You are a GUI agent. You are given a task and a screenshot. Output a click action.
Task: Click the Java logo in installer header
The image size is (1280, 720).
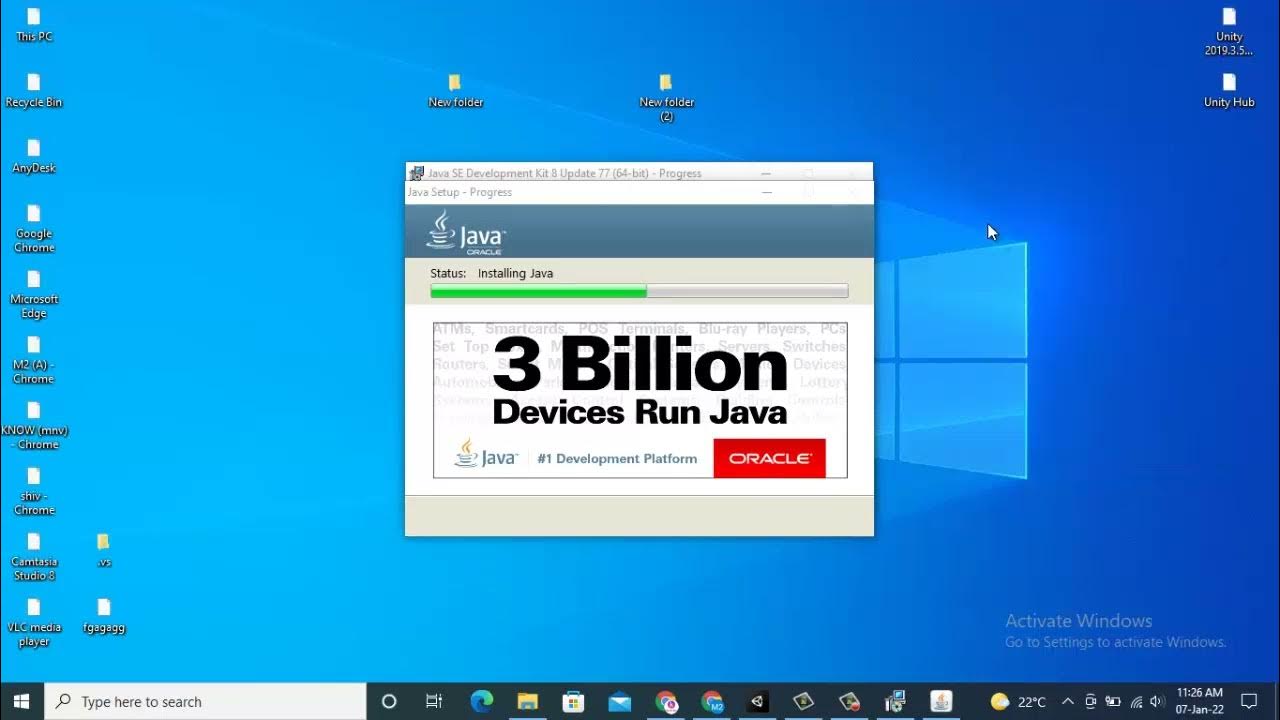[465, 232]
